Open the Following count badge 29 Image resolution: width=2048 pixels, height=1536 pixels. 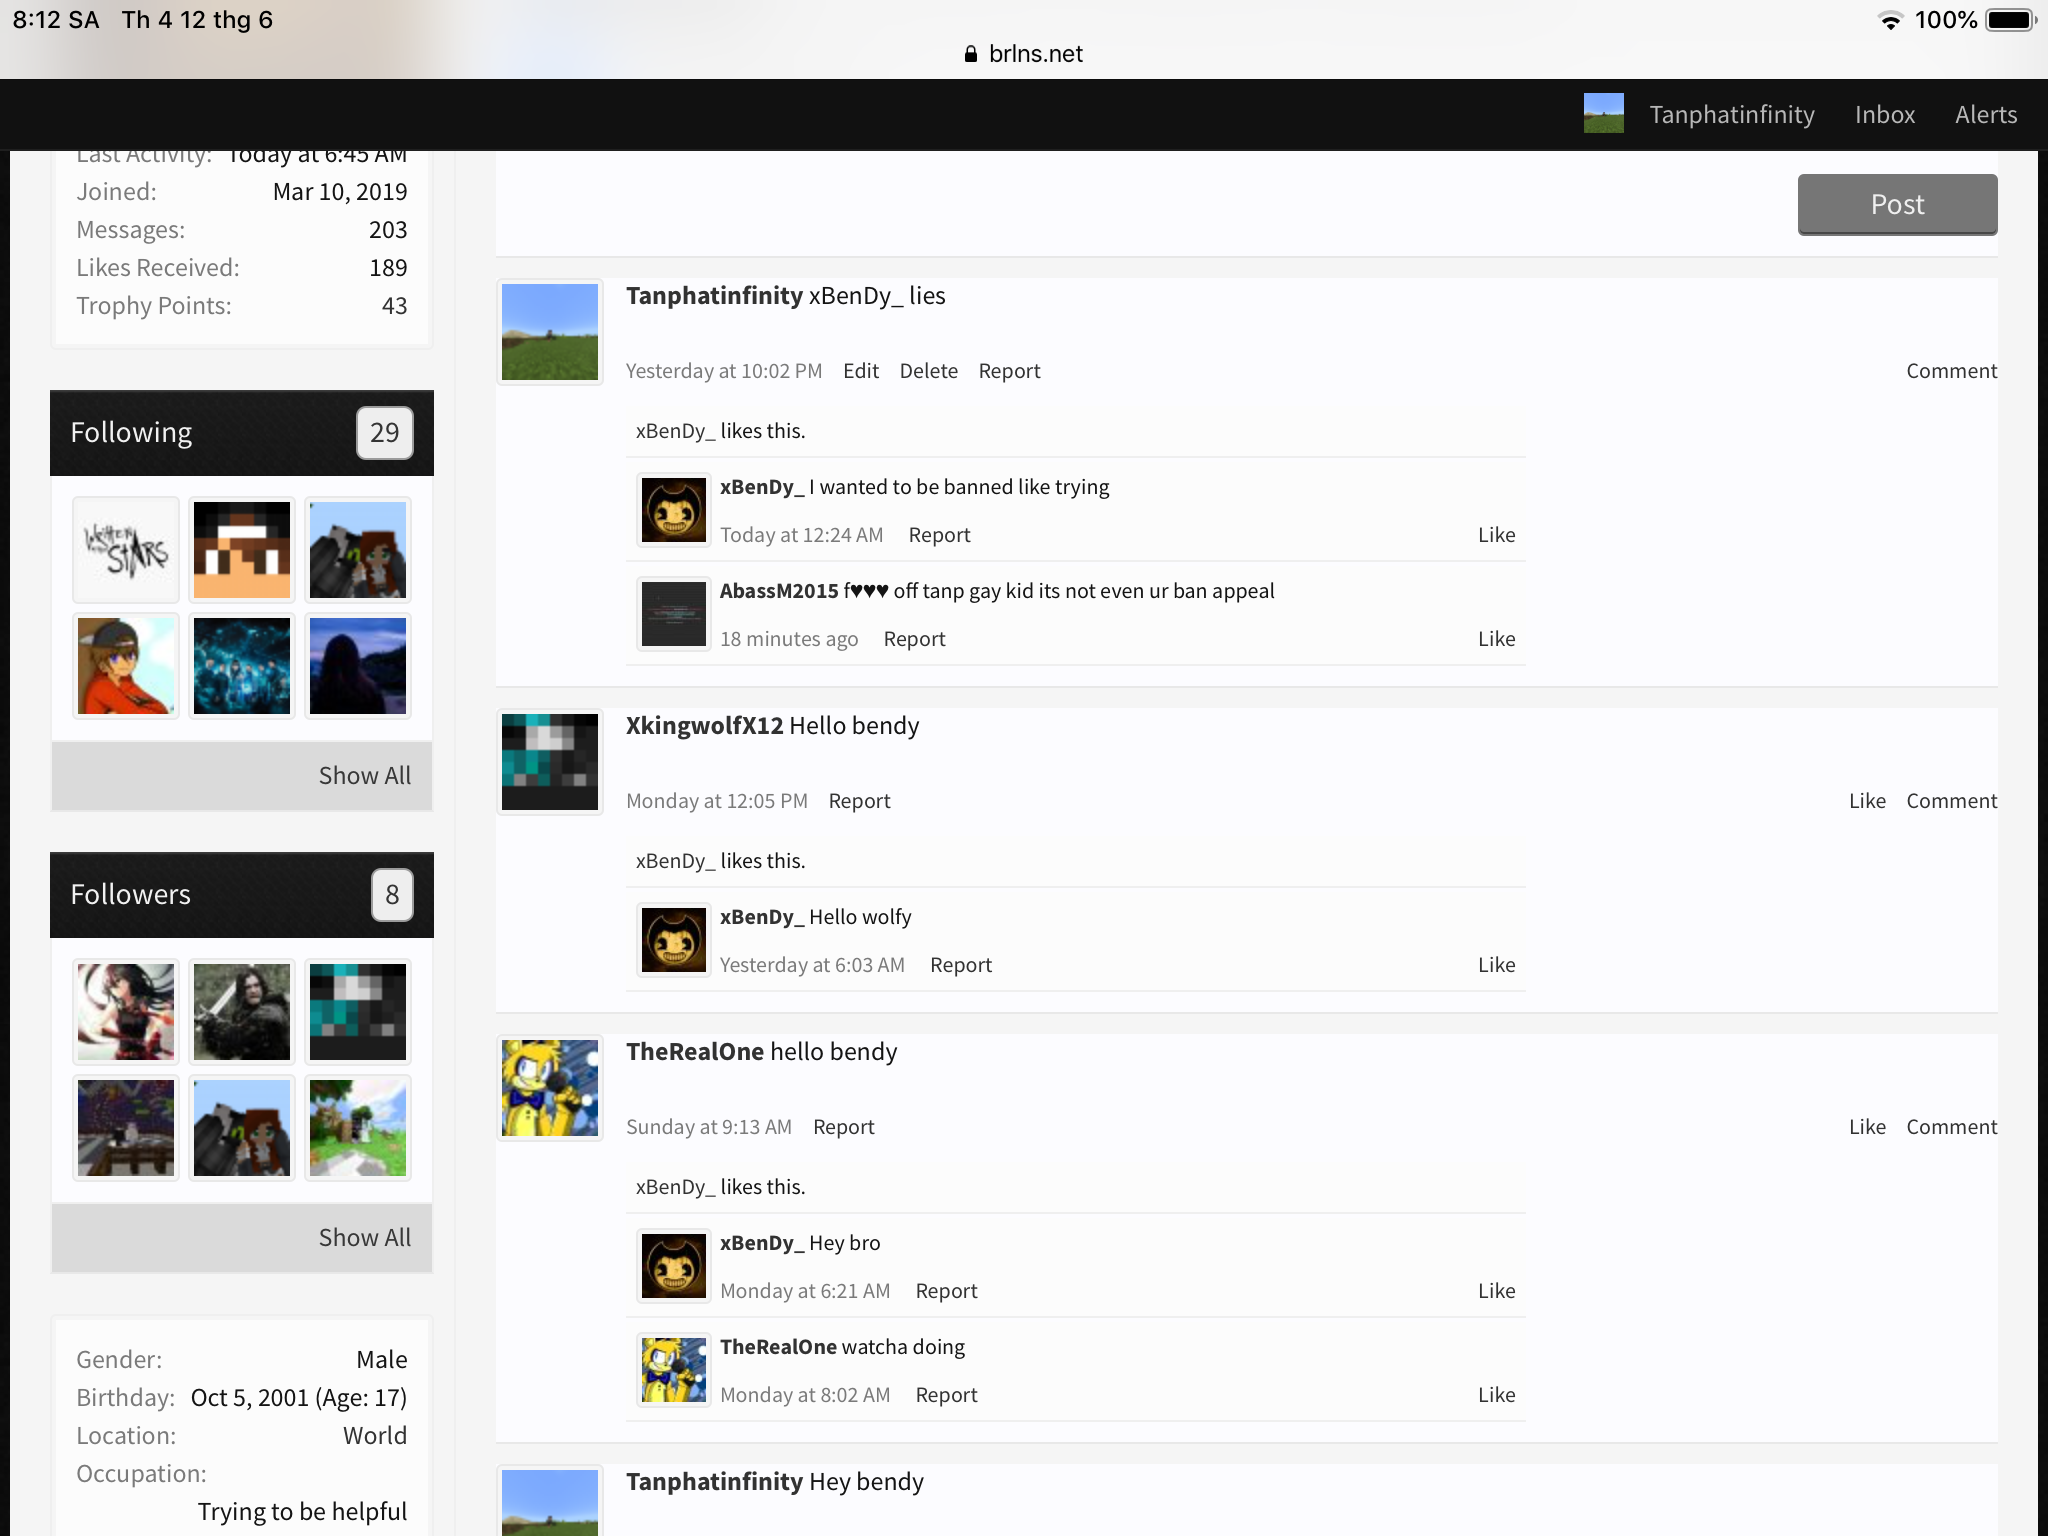pyautogui.click(x=385, y=433)
